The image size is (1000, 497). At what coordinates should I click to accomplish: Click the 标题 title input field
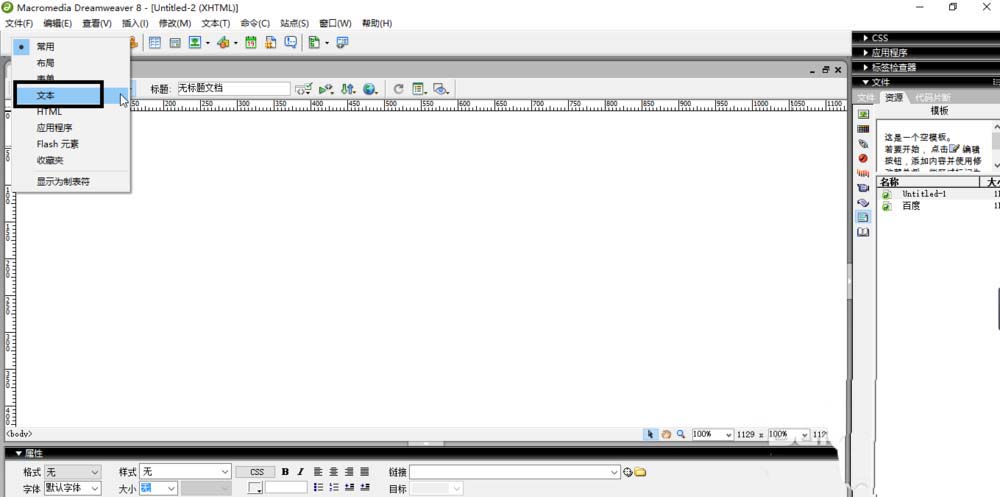[233, 89]
